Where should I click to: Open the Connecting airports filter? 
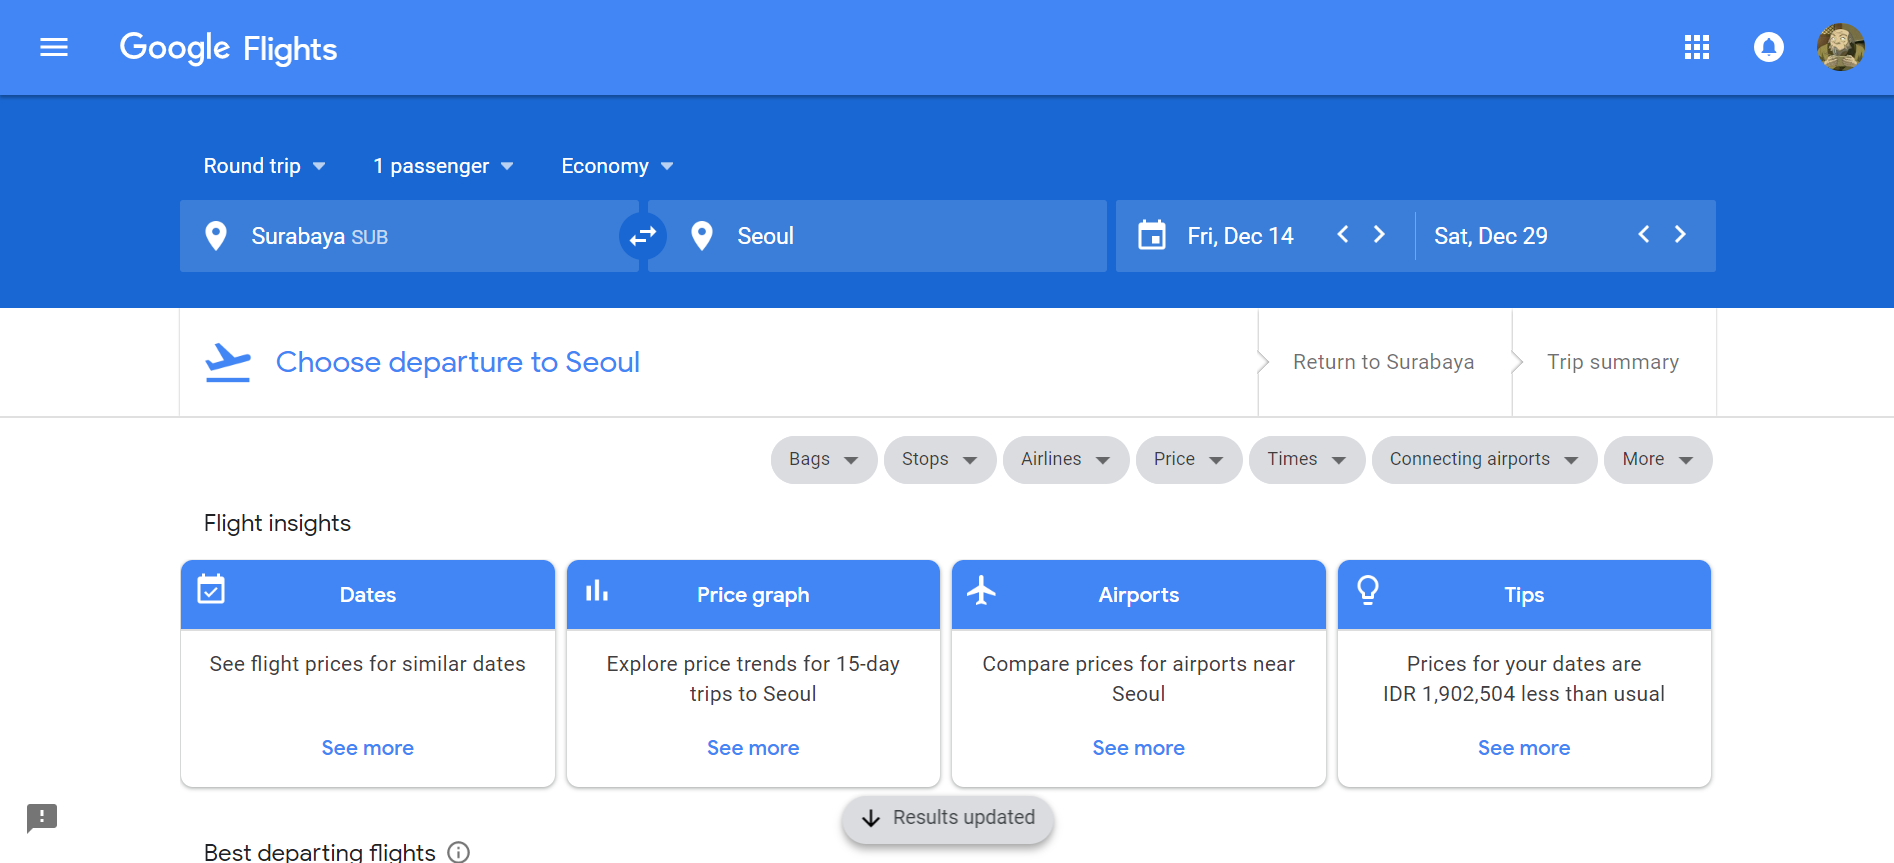click(x=1485, y=460)
